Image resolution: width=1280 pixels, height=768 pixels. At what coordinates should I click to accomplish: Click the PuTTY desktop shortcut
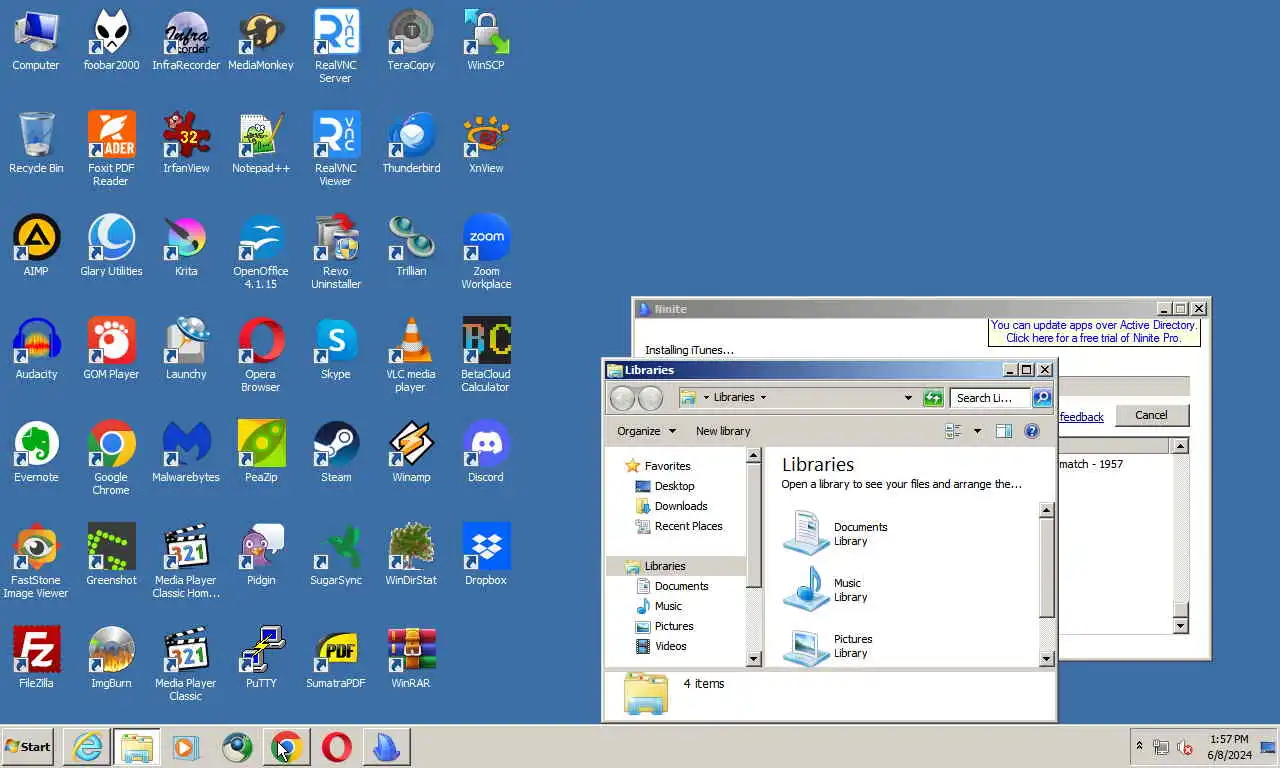tap(261, 659)
